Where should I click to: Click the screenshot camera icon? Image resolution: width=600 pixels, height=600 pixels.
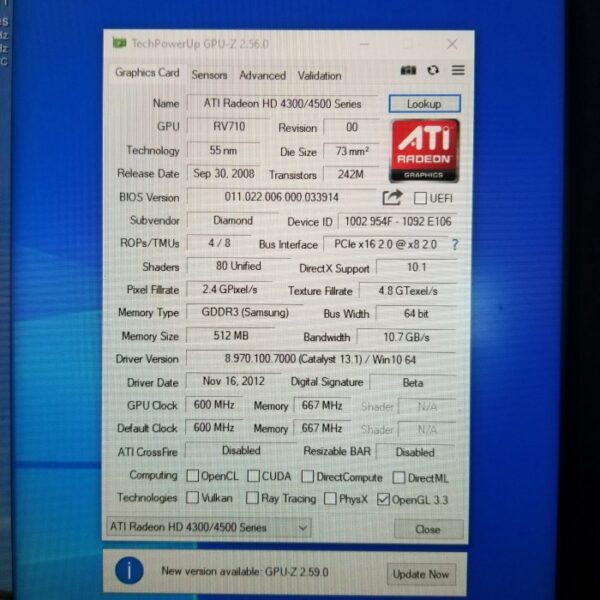click(x=408, y=71)
